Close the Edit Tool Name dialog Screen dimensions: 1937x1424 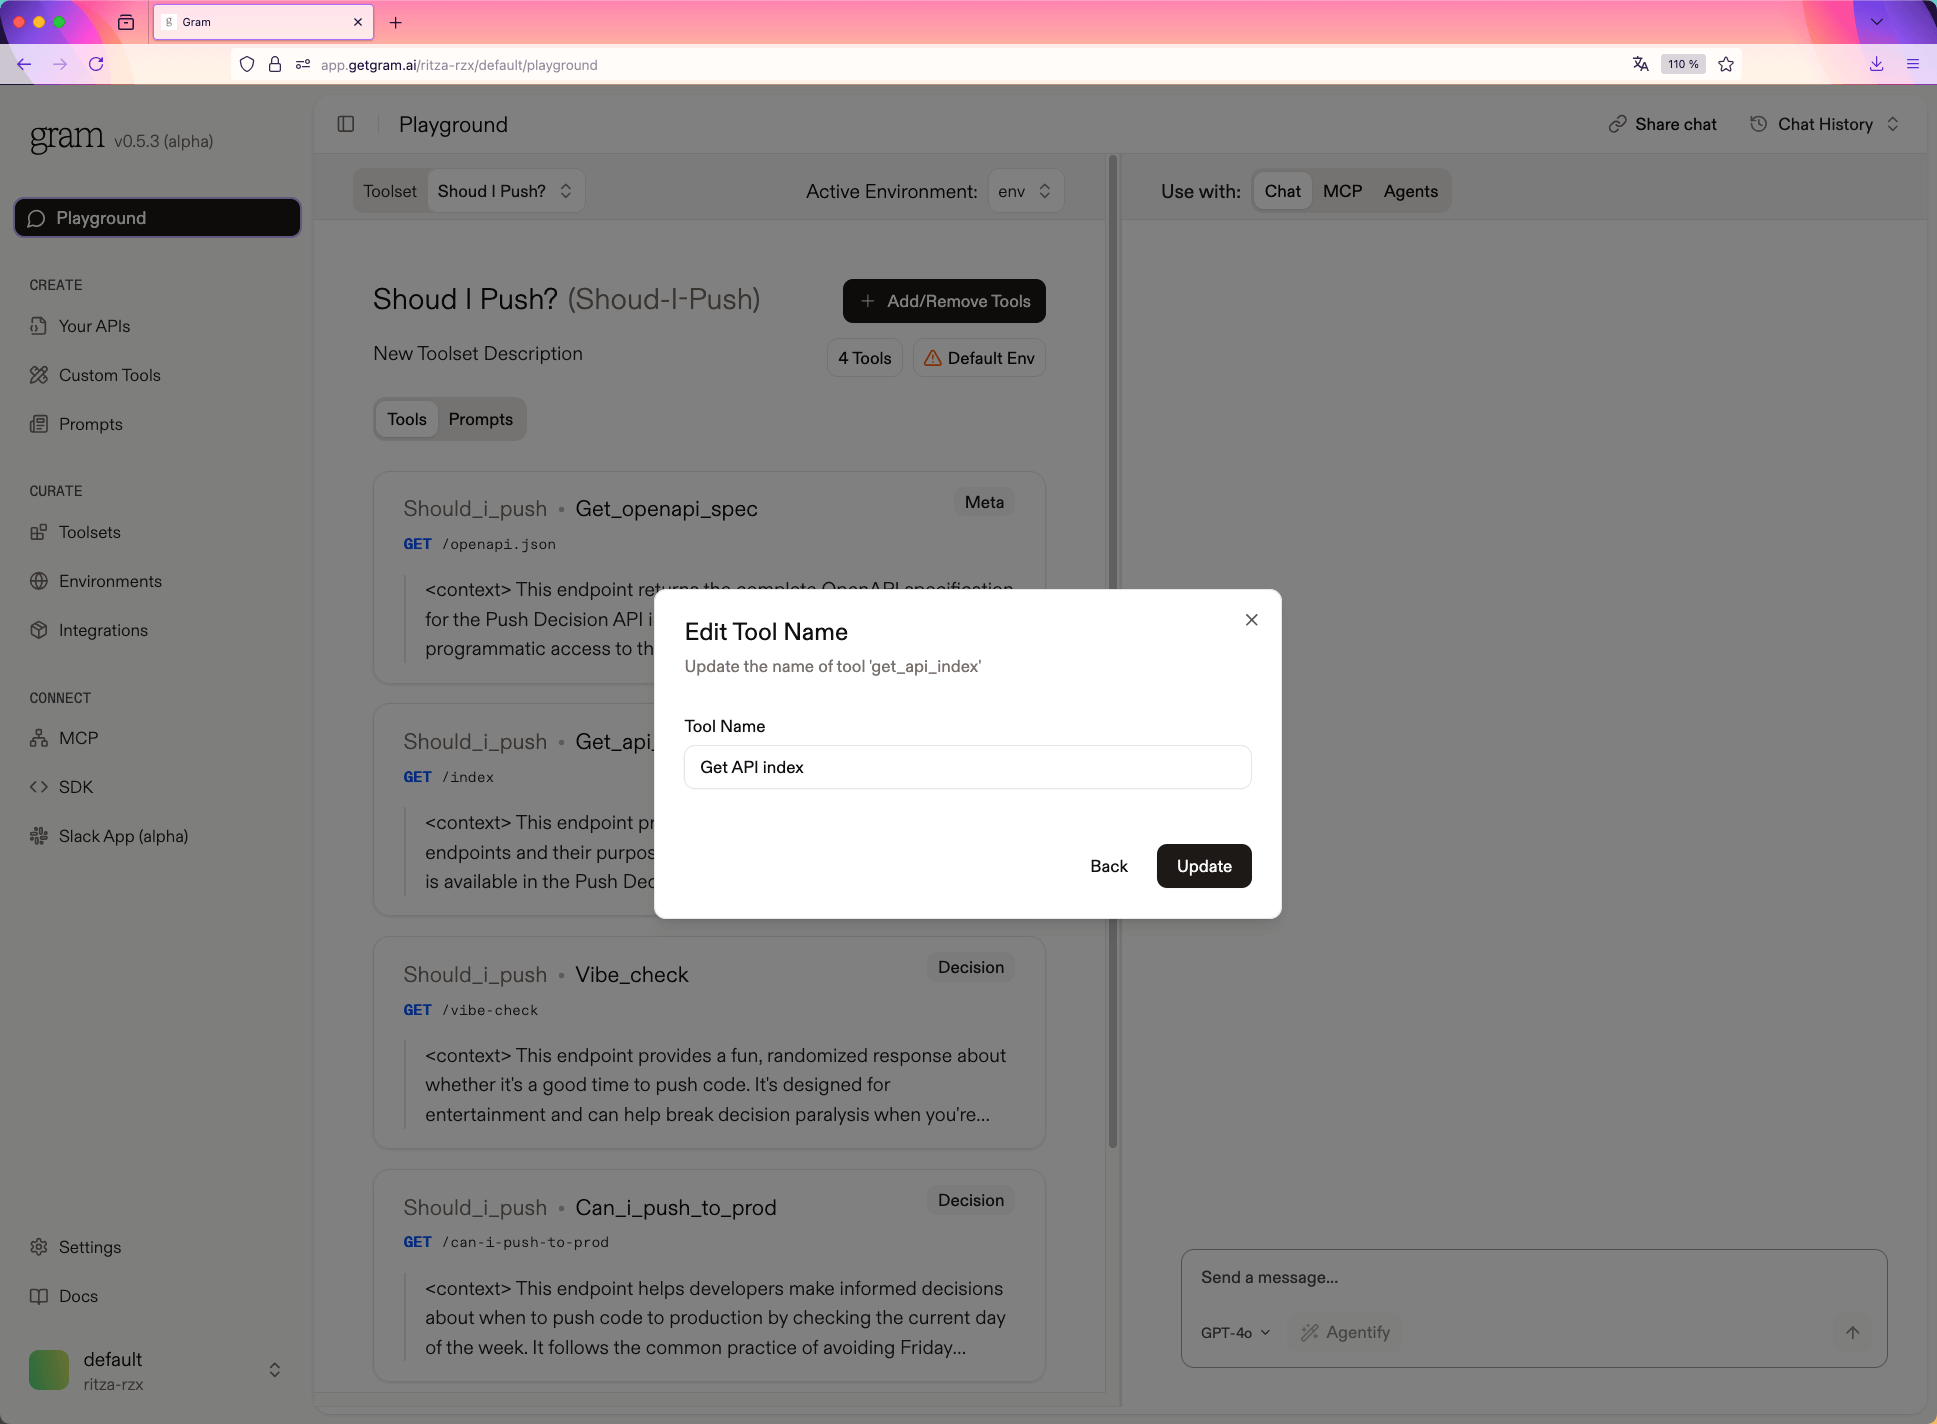click(1251, 620)
